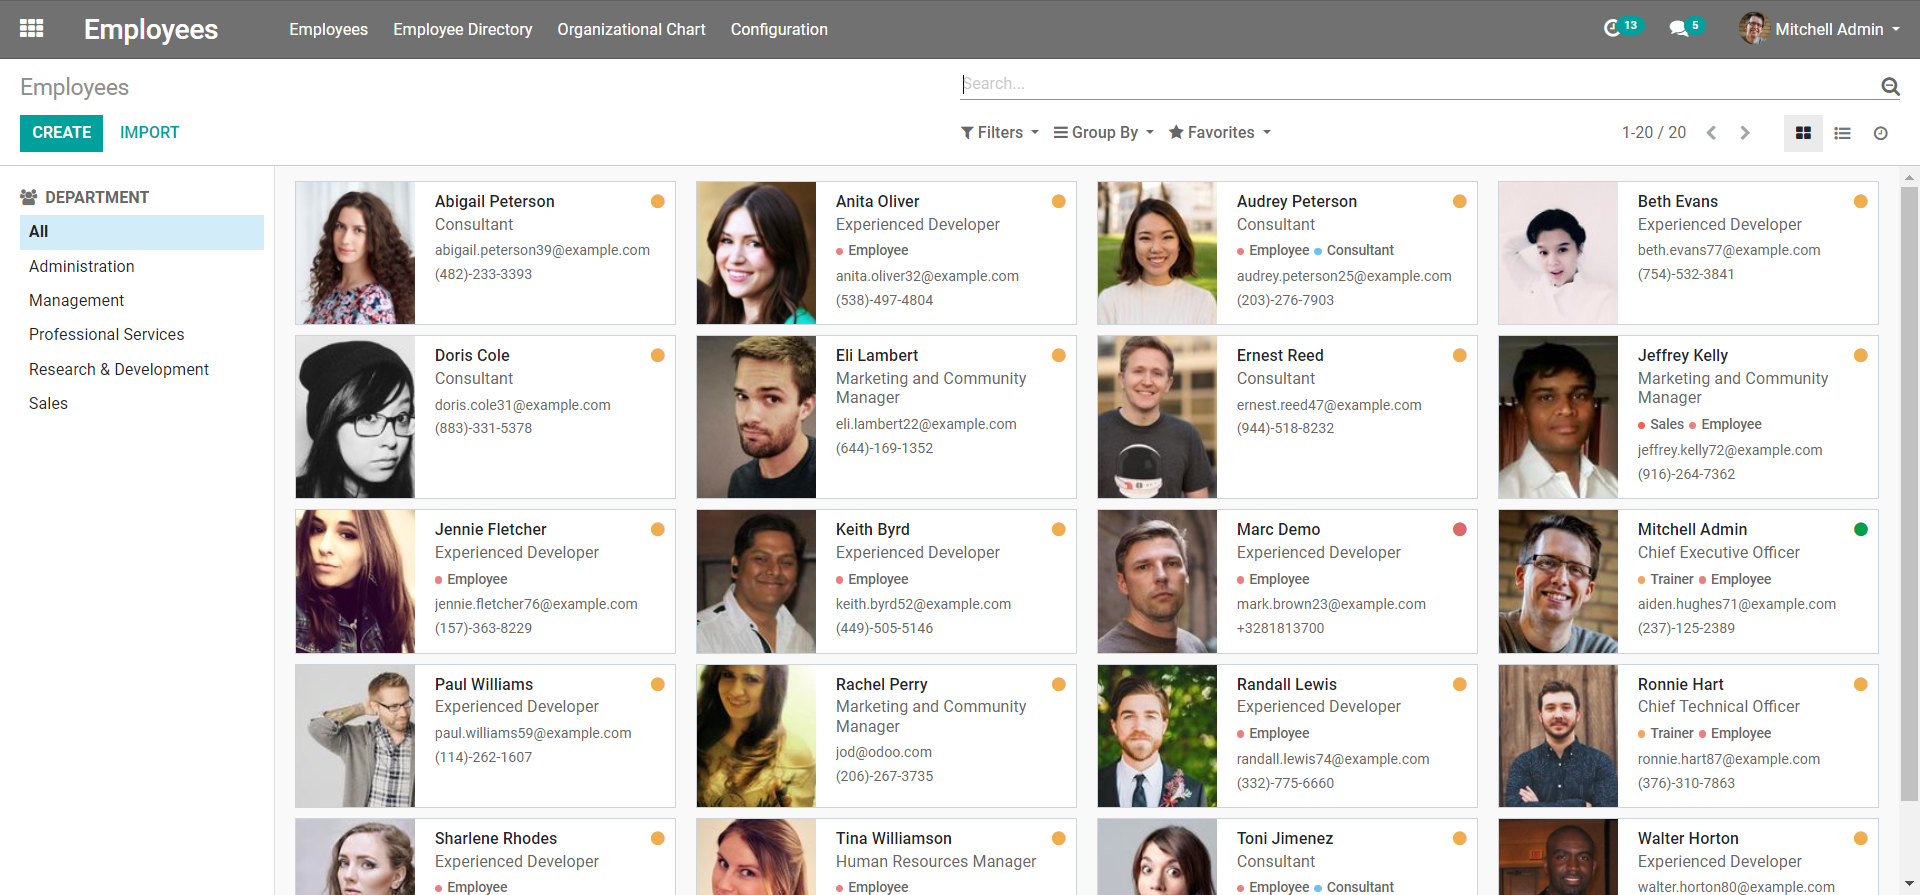Click Keith Byrd's orange status dot
This screenshot has height=895, width=1920.
(1059, 529)
